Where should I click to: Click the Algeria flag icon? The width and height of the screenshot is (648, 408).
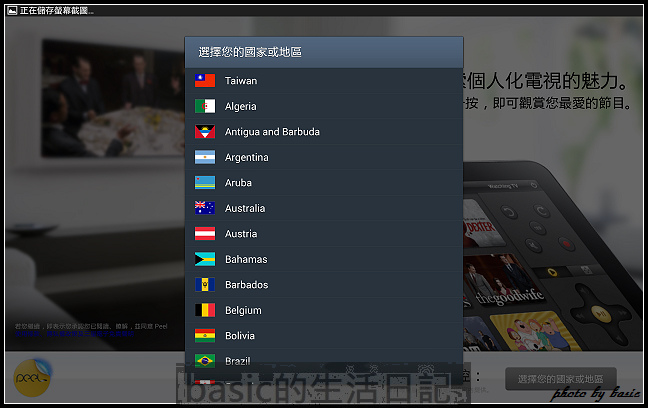205,106
